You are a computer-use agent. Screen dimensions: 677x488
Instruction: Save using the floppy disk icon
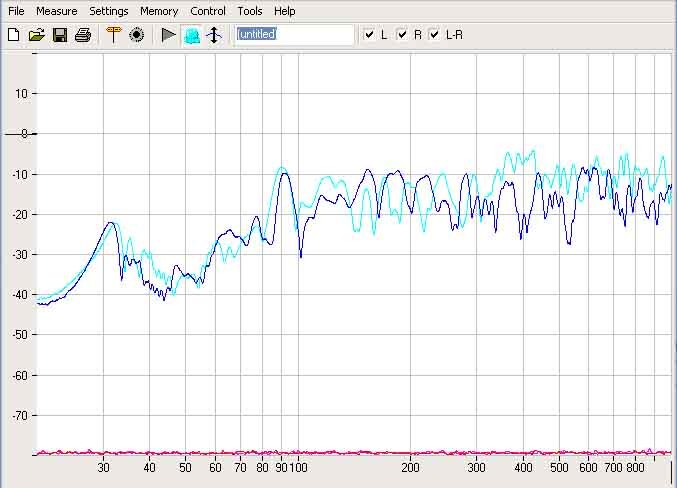coord(60,35)
